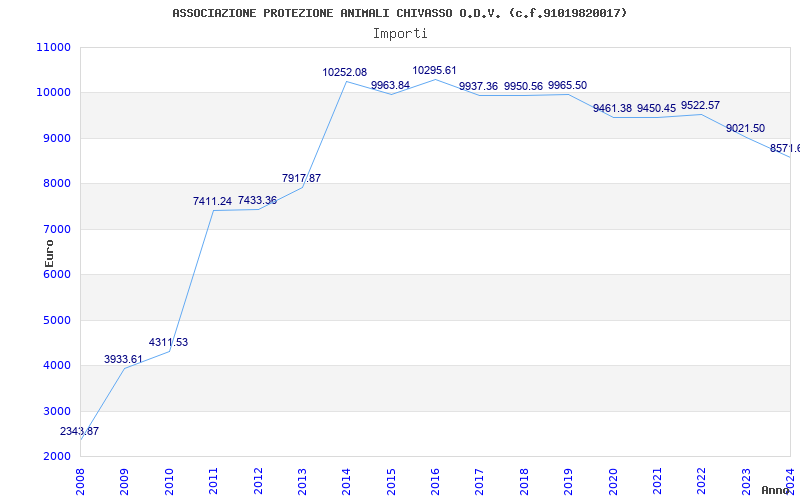800x500 pixels.
Task: Click the 2009 year label on x-axis
Action: coord(124,481)
